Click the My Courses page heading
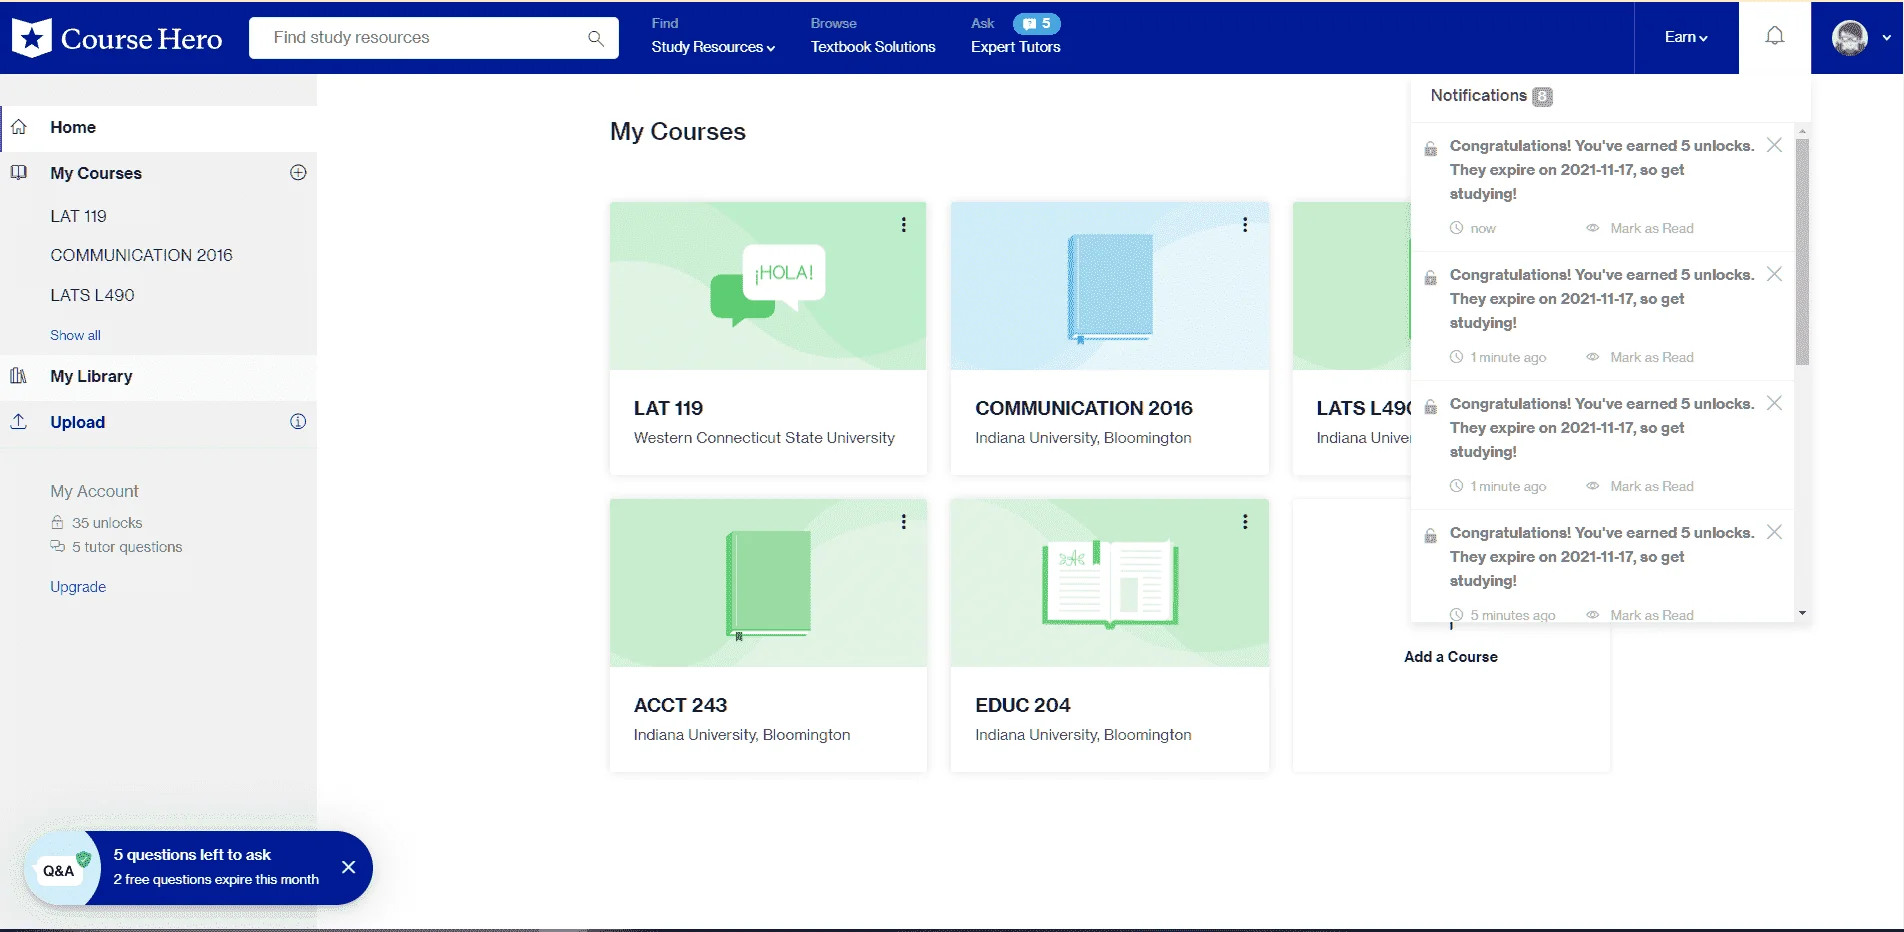Image resolution: width=1904 pixels, height=932 pixels. coord(678,132)
